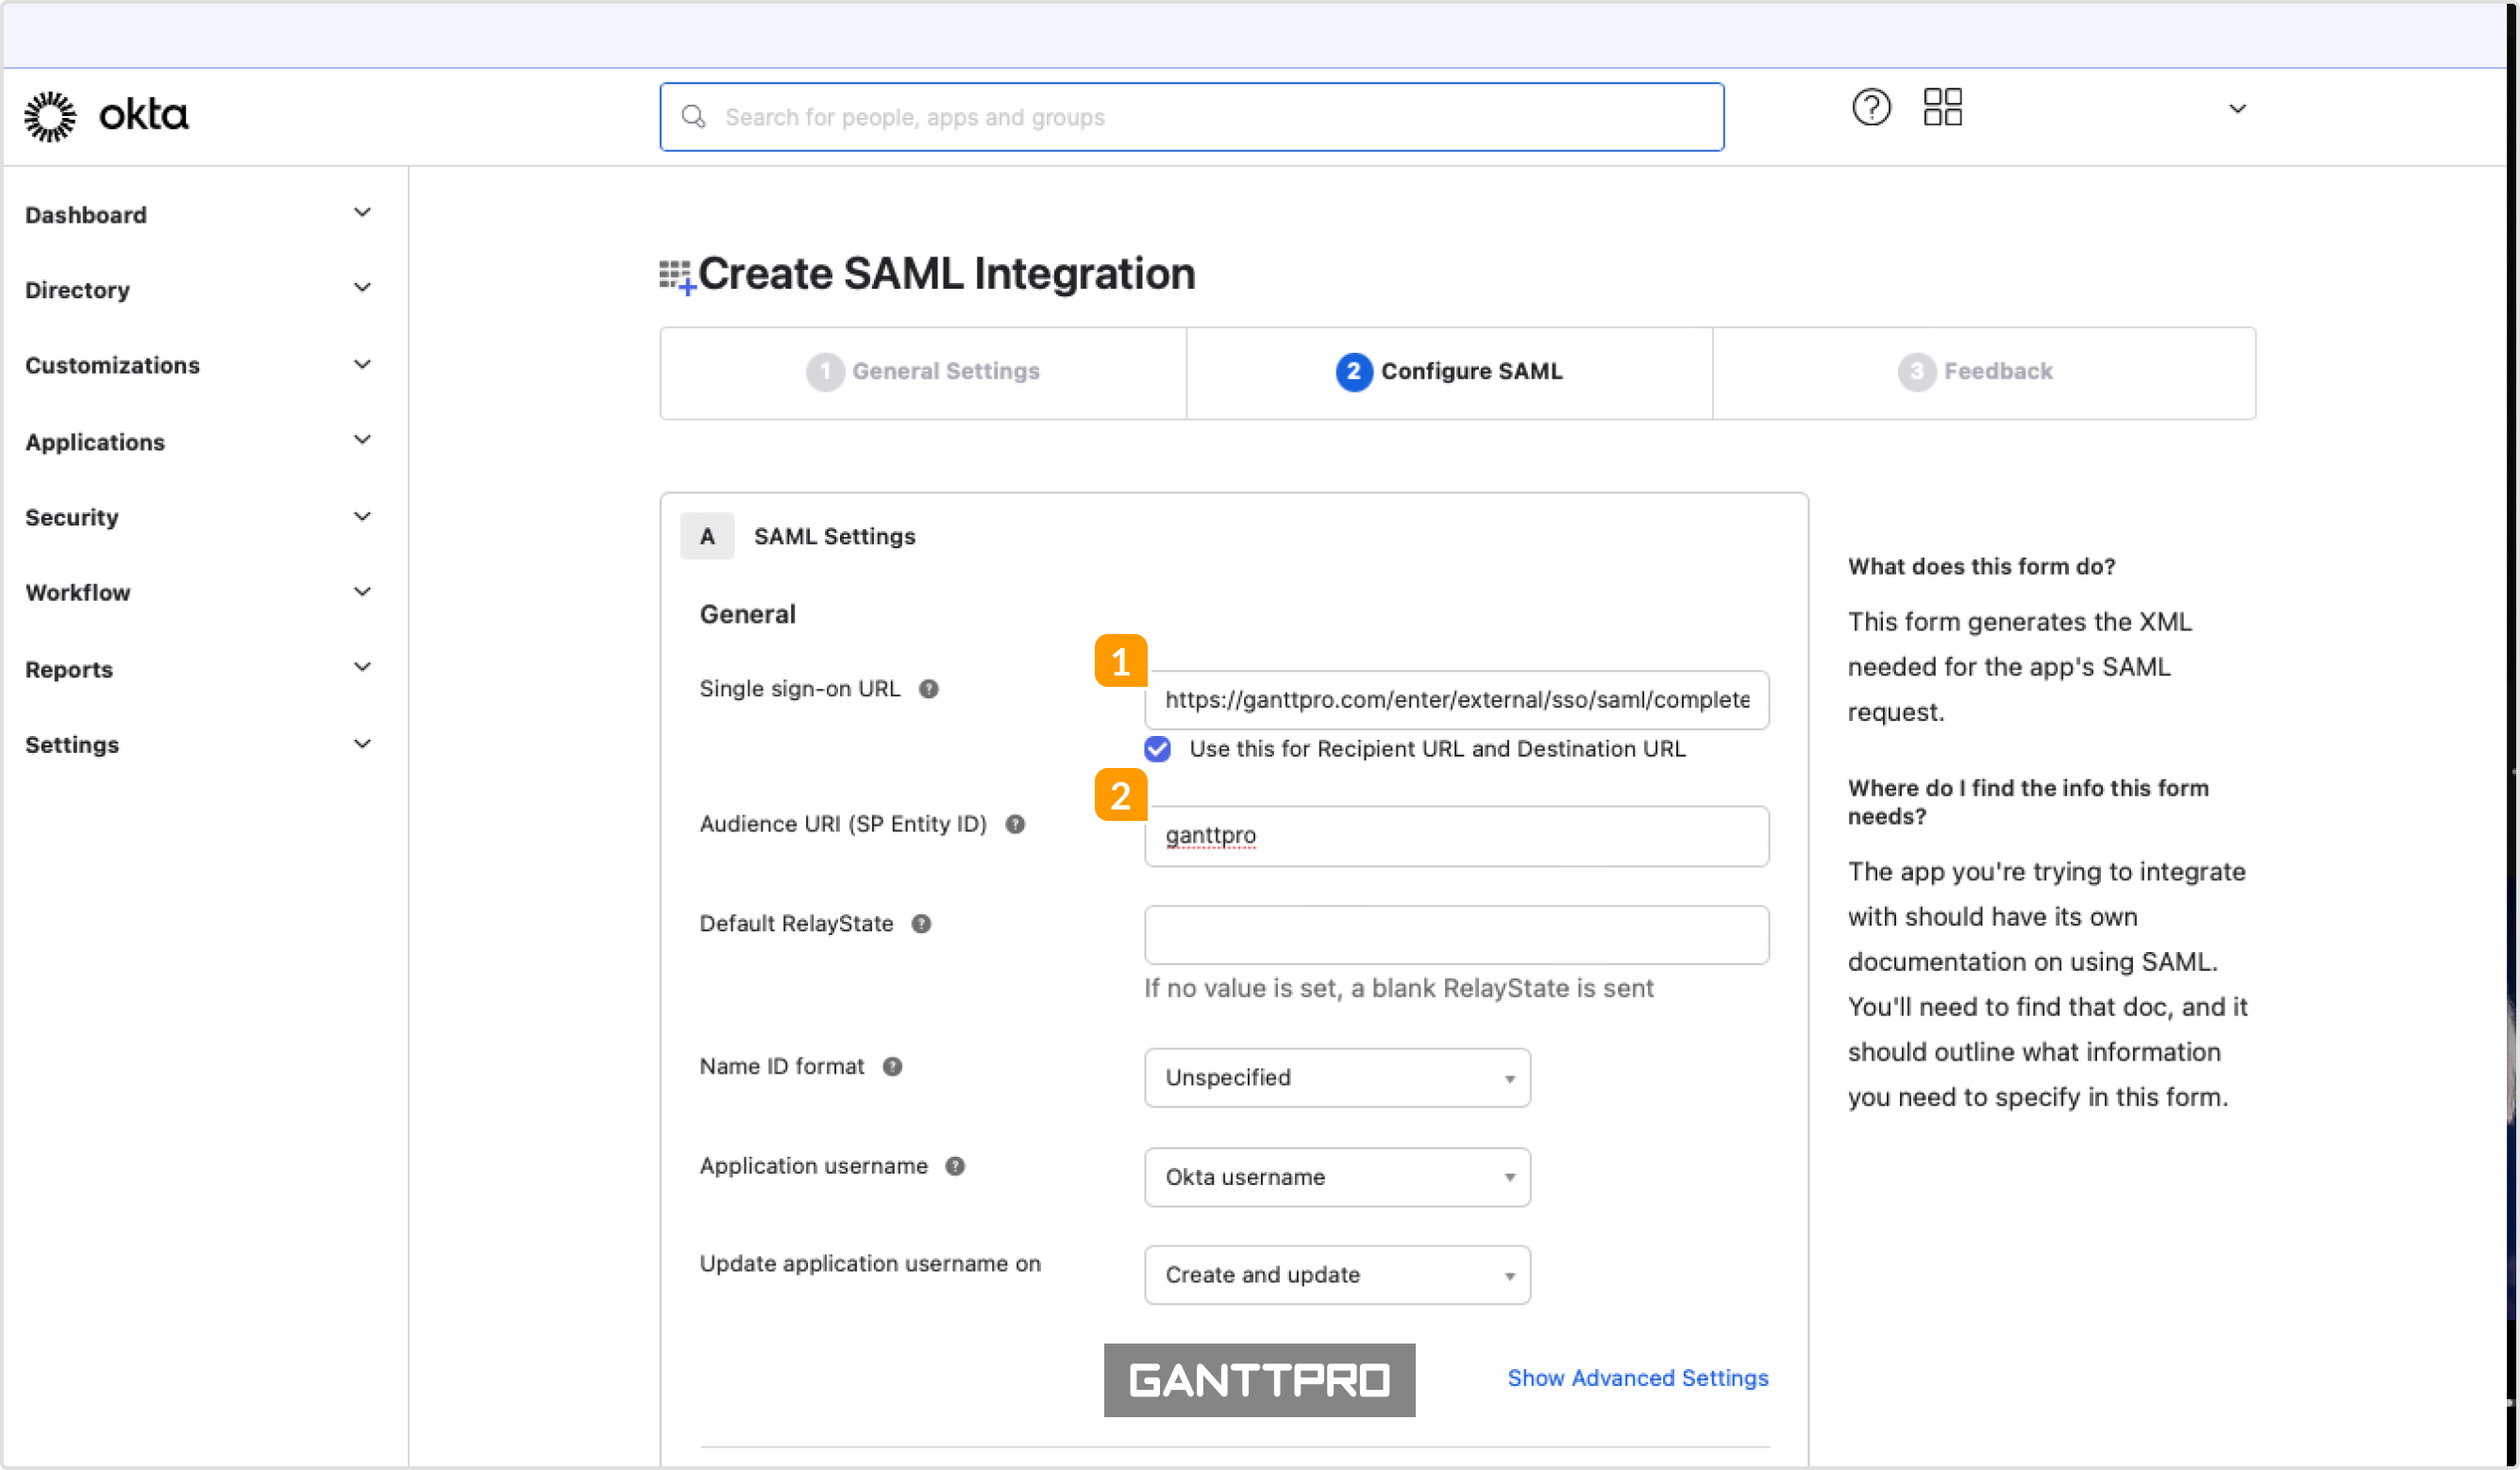Screen dimensions: 2520x1470
Task: Show help for Name ID format
Action: click(x=892, y=1067)
